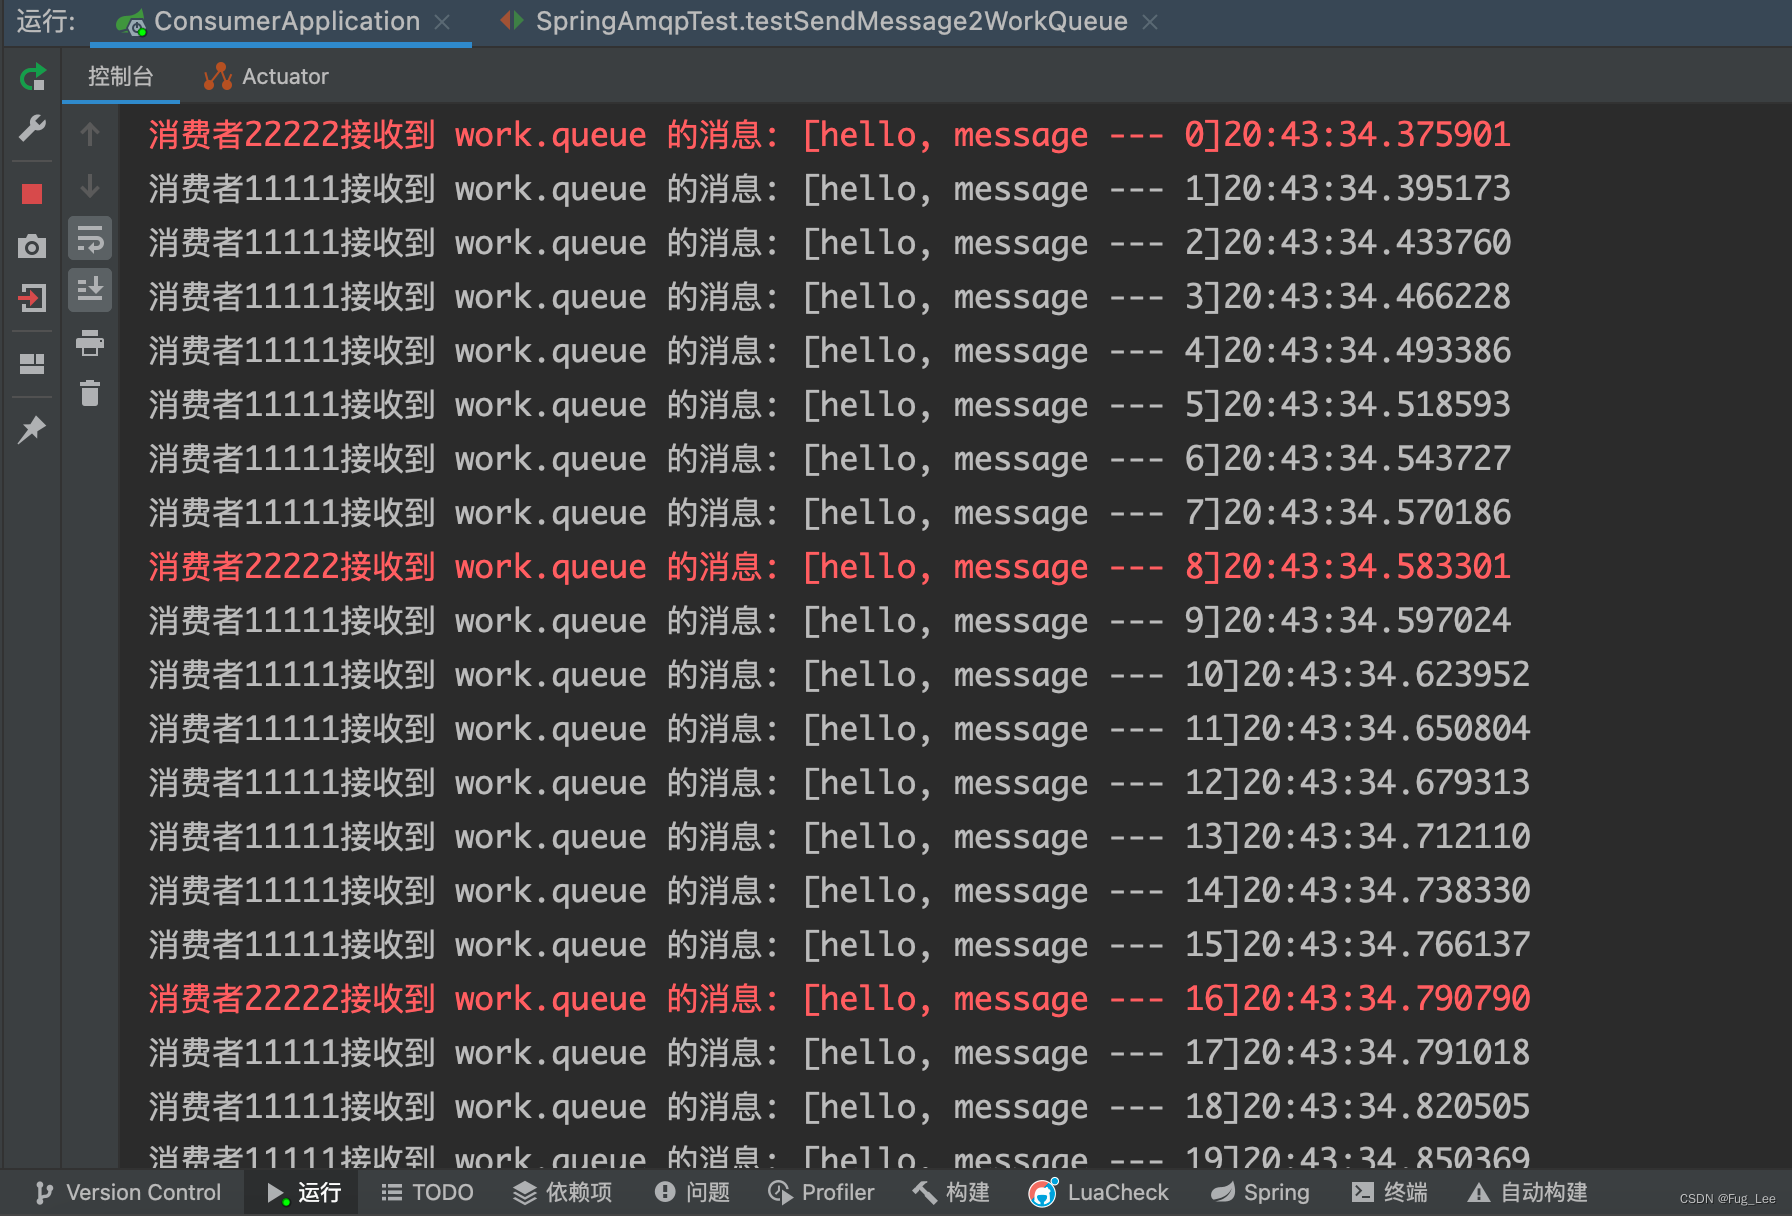Click the log line for message 4
This screenshot has height=1216, width=1792.
829,350
